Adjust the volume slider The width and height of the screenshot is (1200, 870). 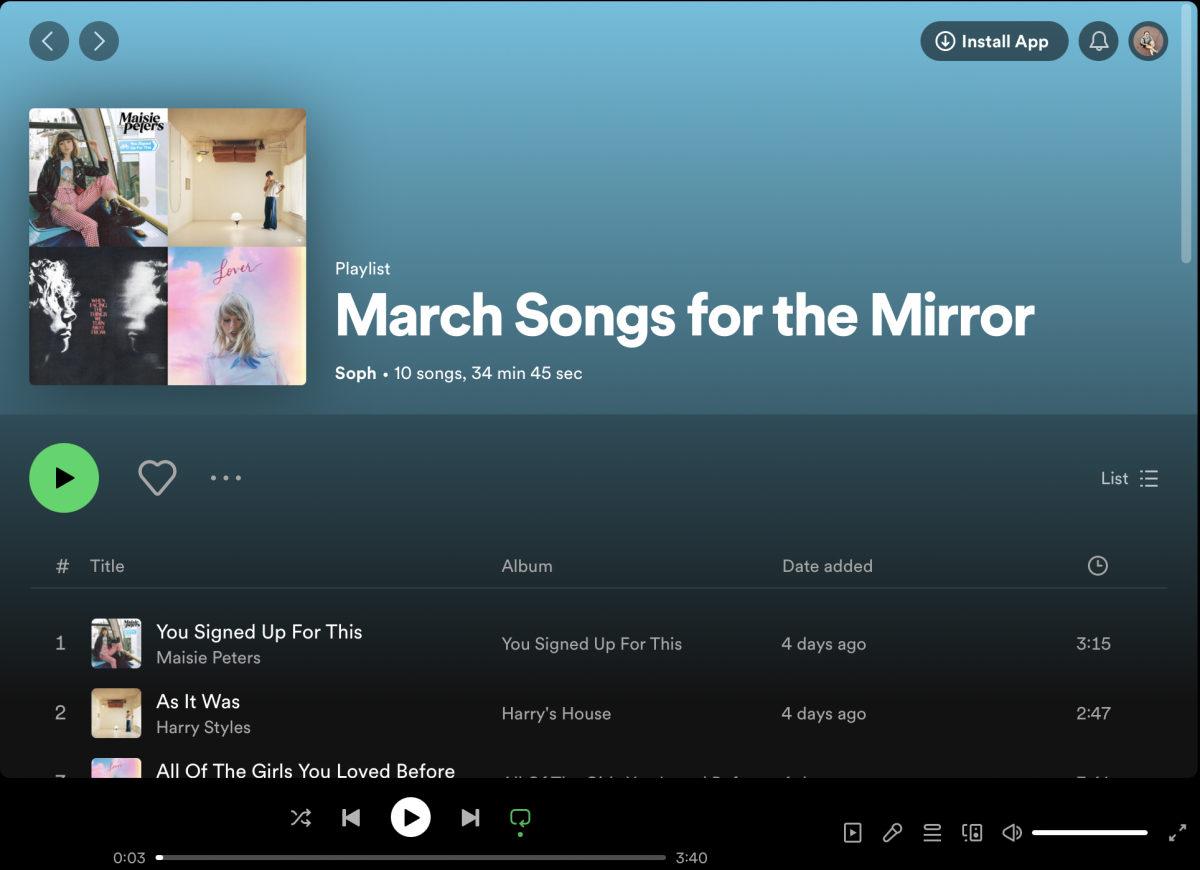1089,832
